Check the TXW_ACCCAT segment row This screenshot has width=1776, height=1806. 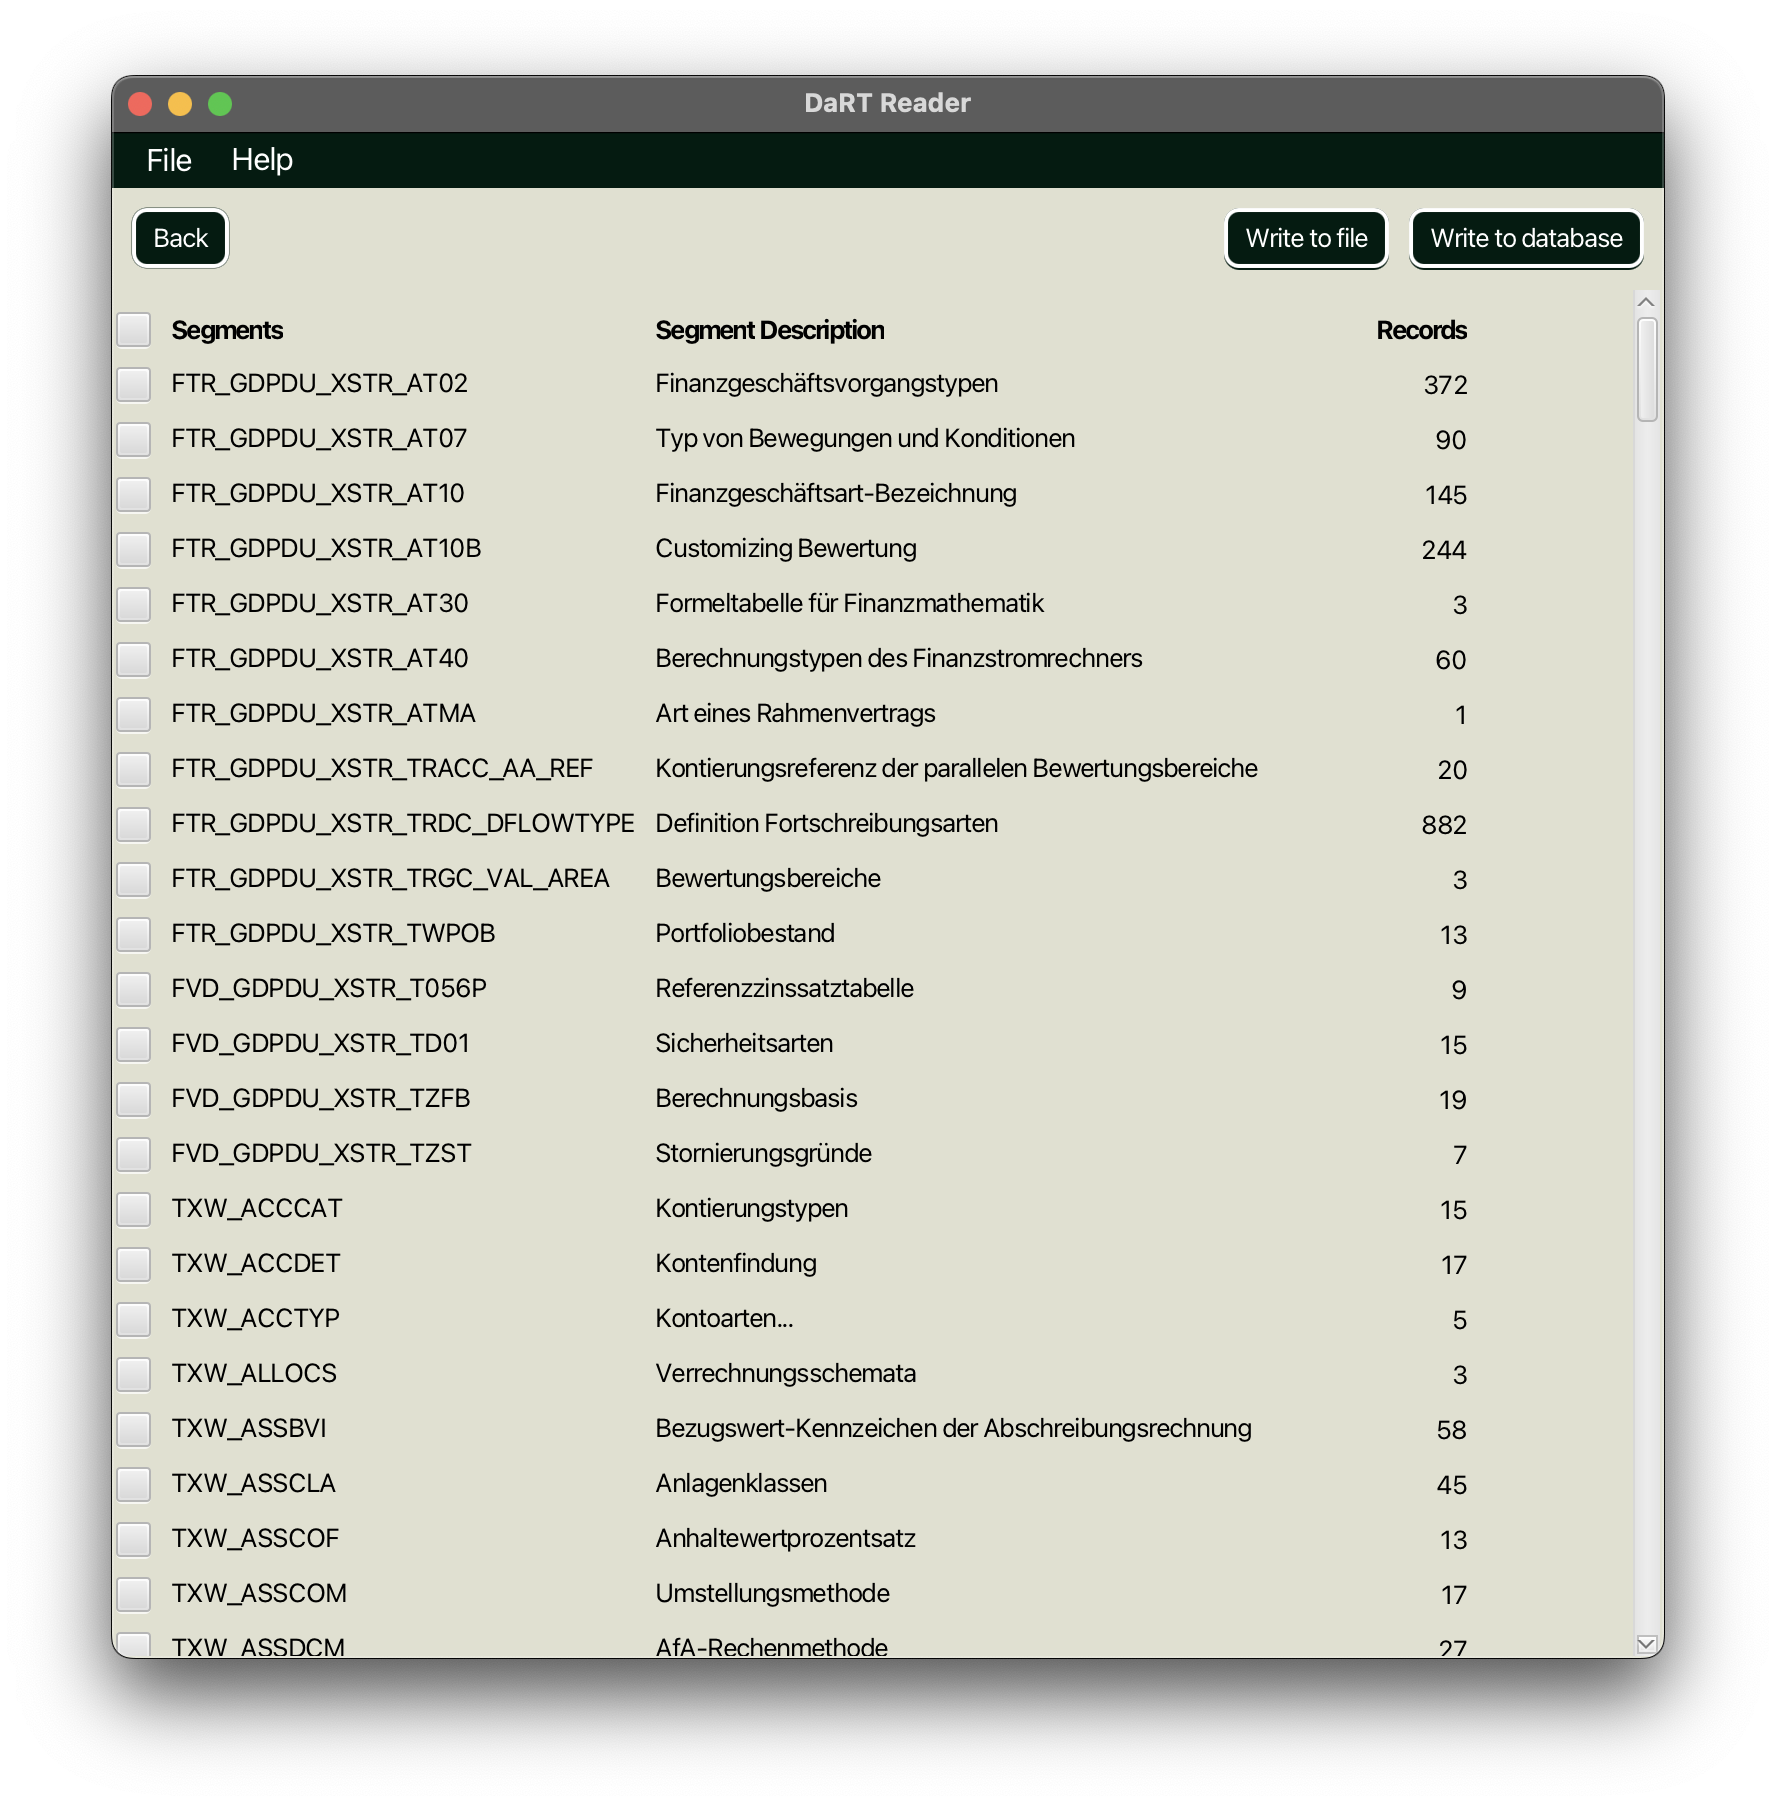point(133,1208)
